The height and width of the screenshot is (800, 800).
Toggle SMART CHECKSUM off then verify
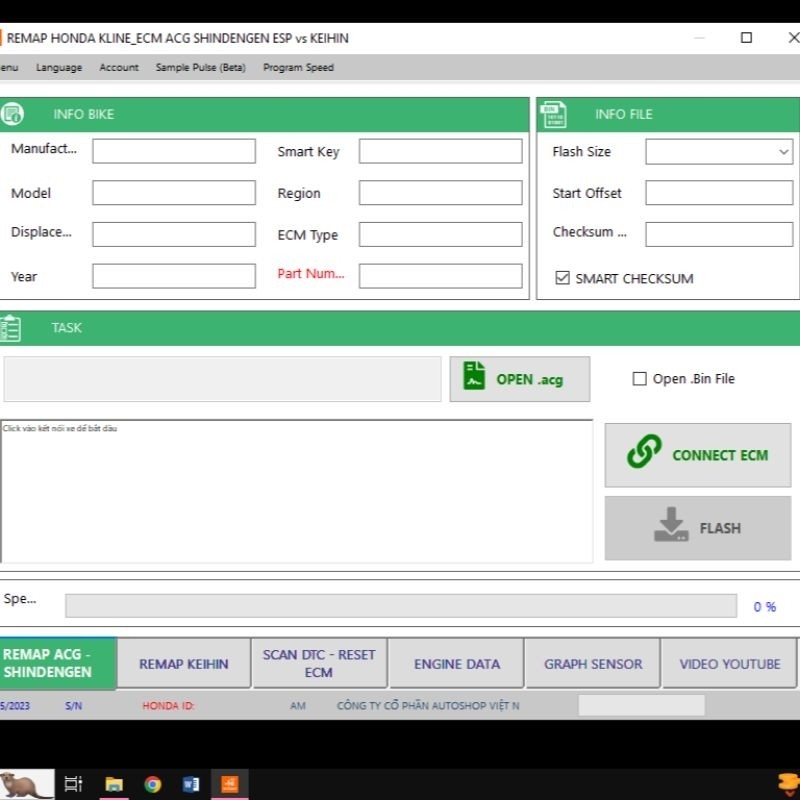coord(563,278)
